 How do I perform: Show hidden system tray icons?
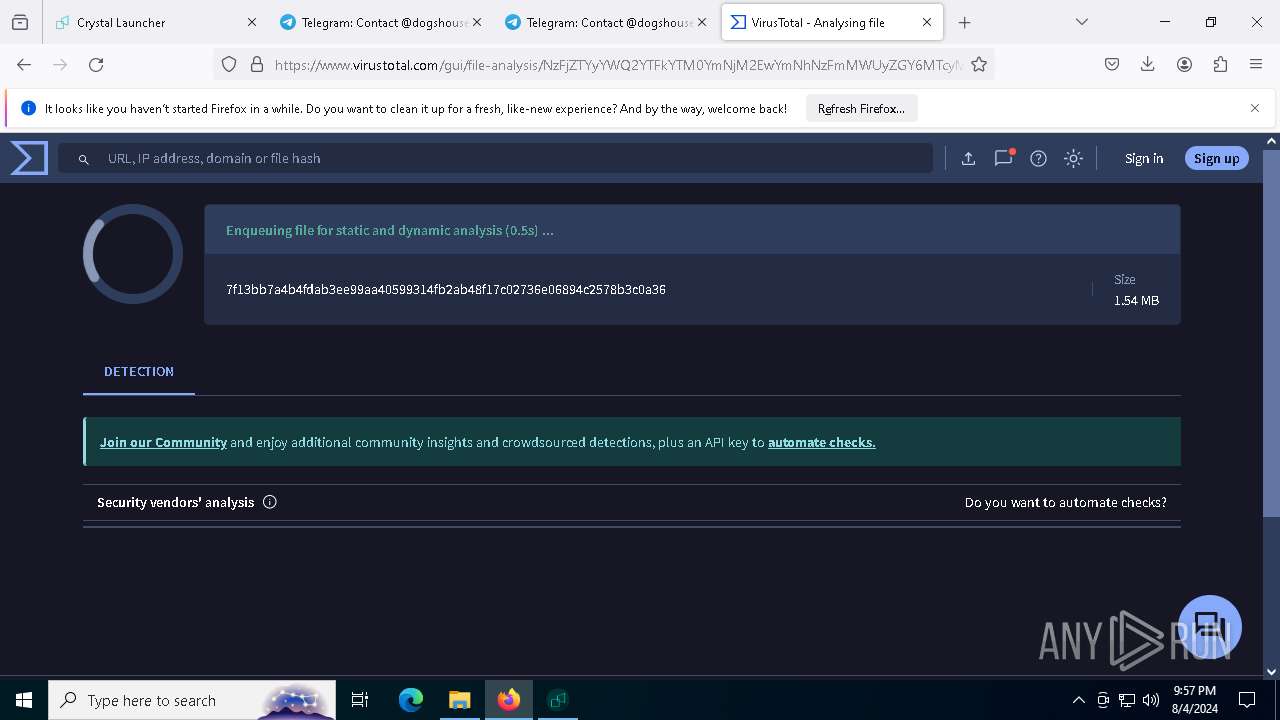click(1078, 700)
